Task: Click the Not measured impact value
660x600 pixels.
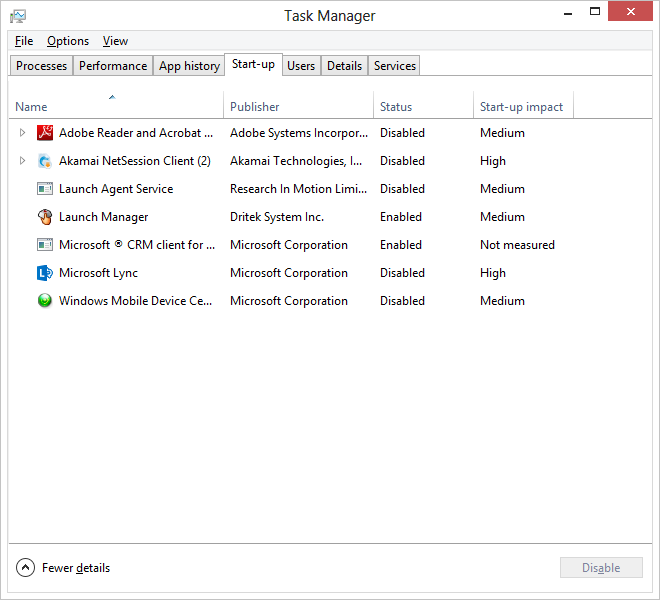Action: tap(517, 245)
